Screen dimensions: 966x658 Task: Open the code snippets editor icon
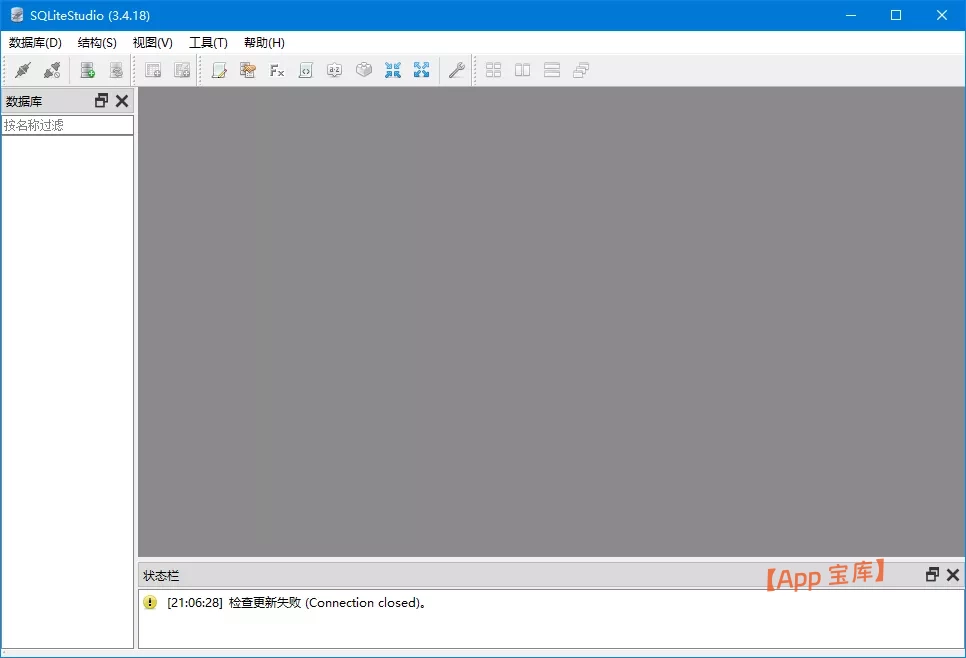[x=306, y=70]
